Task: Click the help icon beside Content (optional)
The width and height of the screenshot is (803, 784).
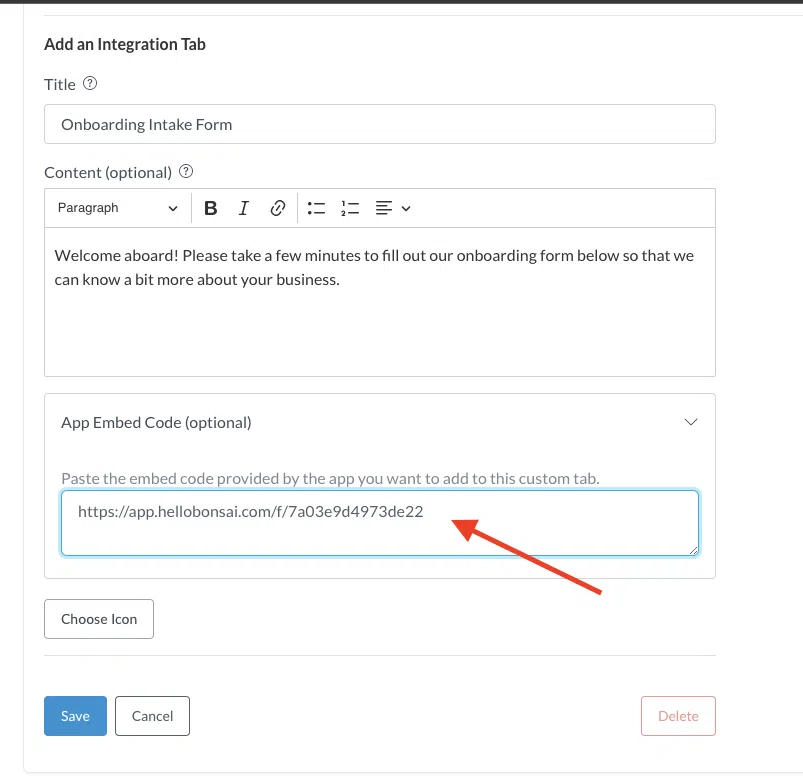Action: [x=186, y=172]
